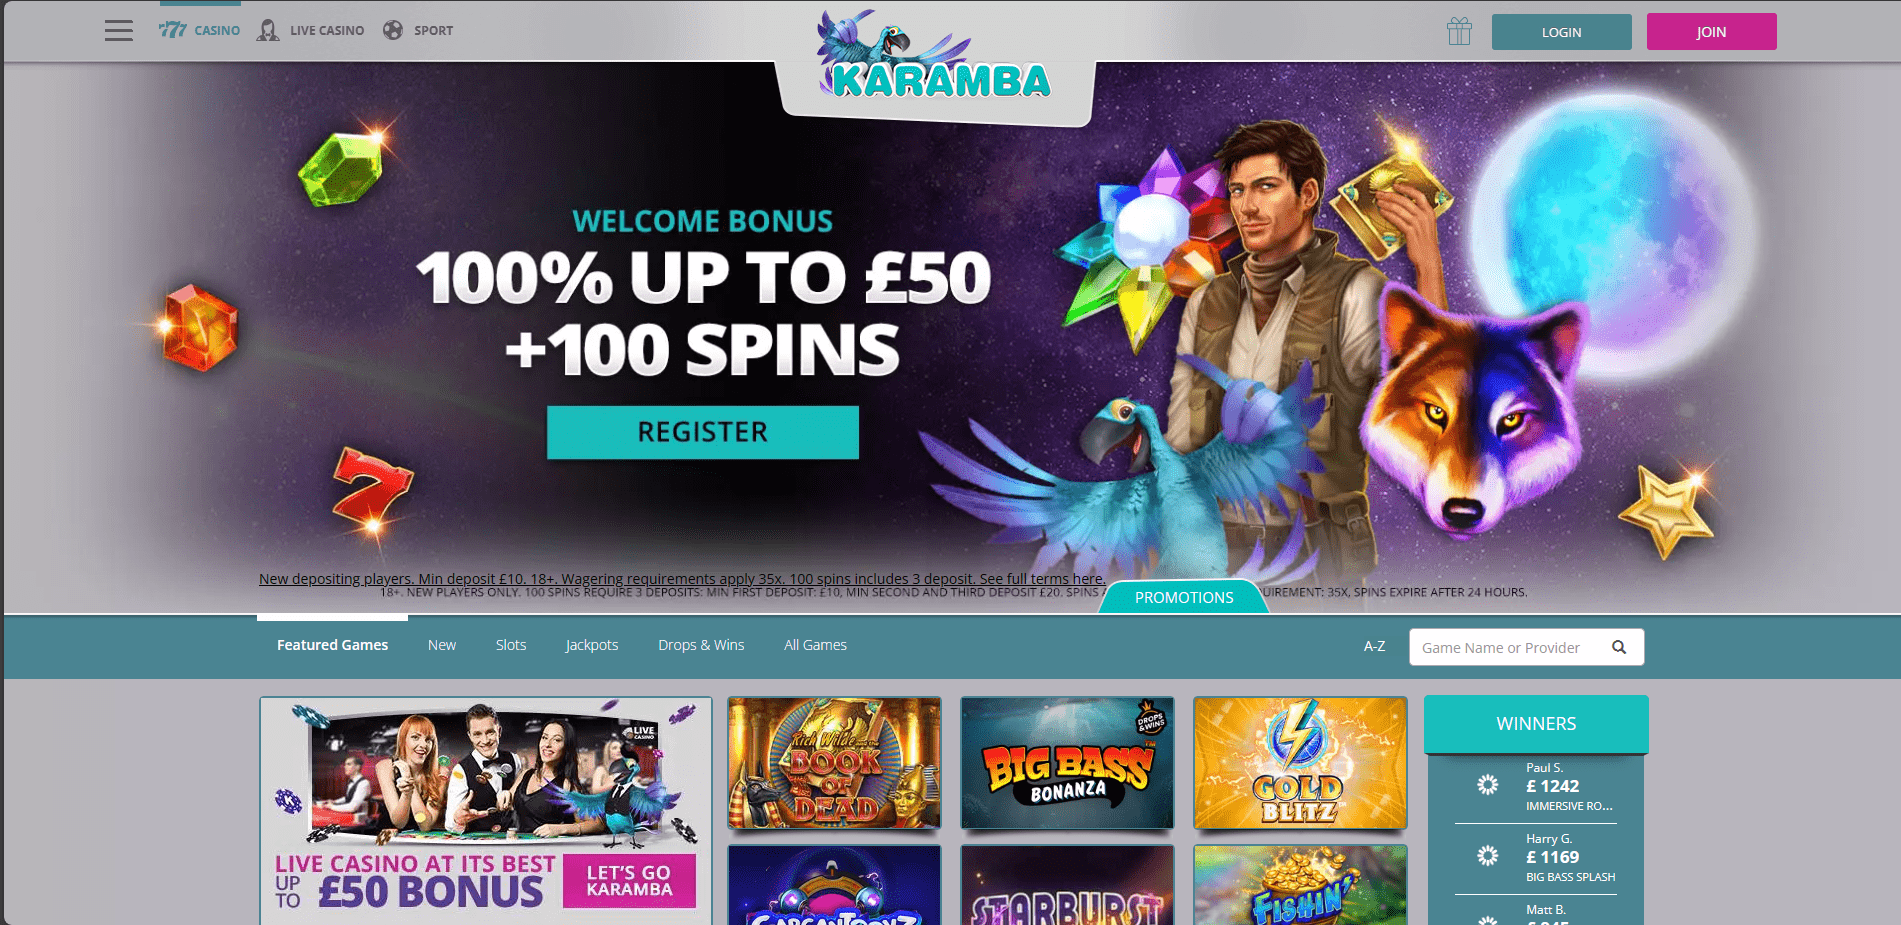Open the hamburger menu icon
Viewport: 1901px width, 925px height.
[x=118, y=30]
